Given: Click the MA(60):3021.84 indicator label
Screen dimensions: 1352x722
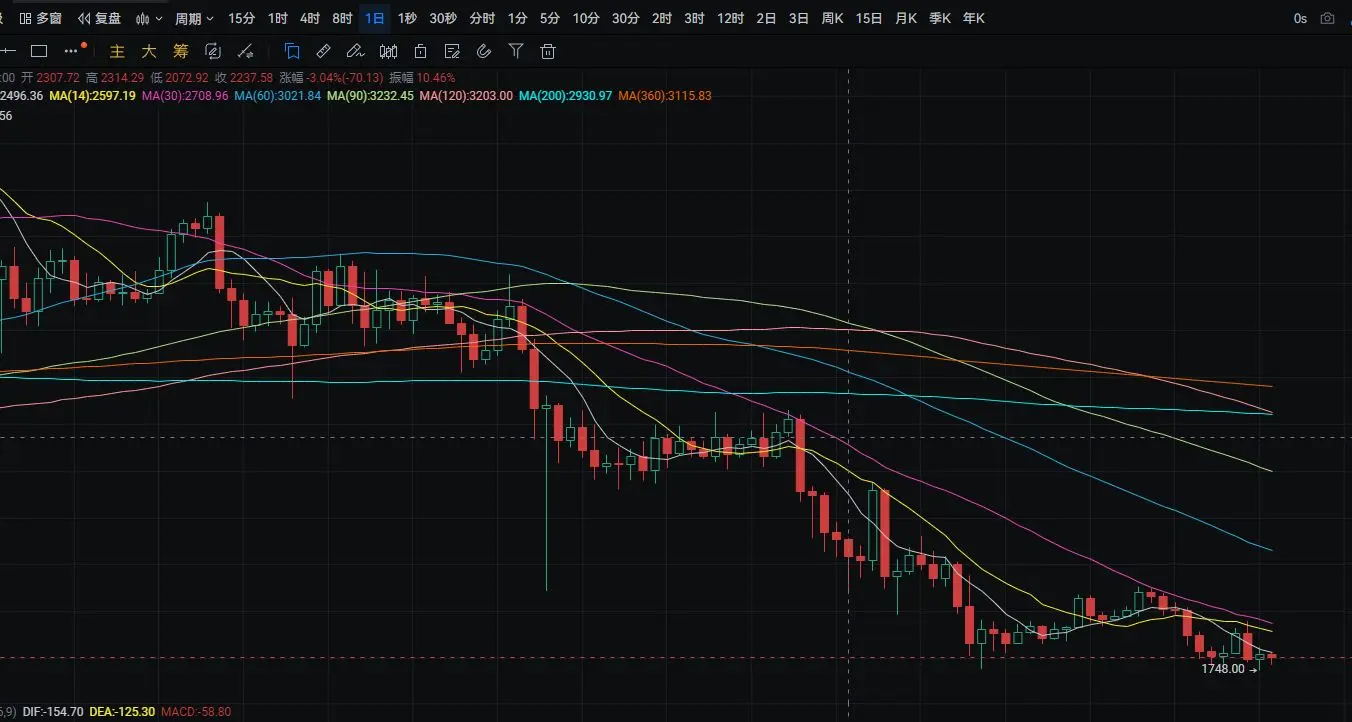Looking at the screenshot, I should coord(279,96).
